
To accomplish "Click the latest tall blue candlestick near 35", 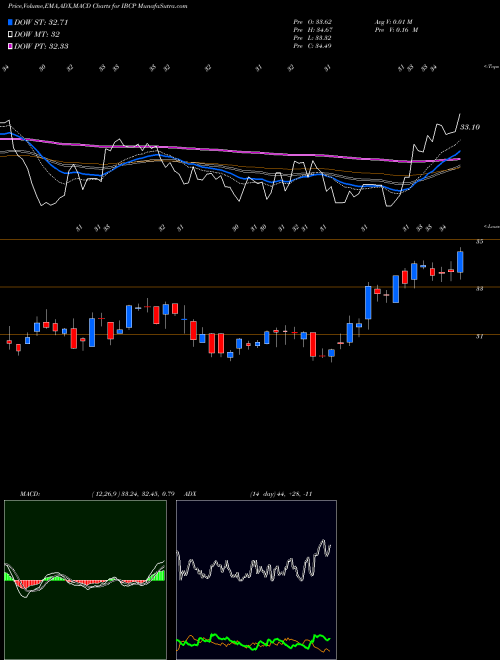I will click(x=460, y=262).
